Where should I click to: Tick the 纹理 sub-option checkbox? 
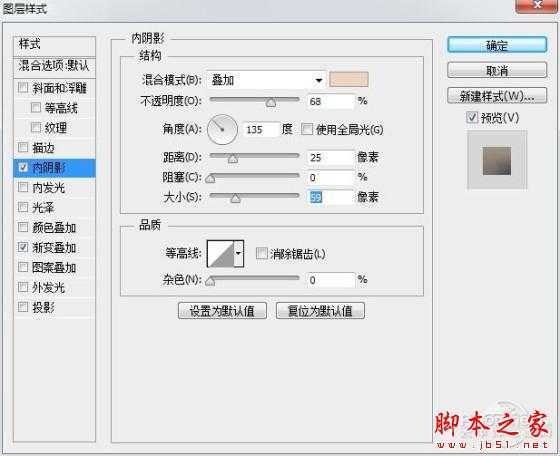coord(36,127)
